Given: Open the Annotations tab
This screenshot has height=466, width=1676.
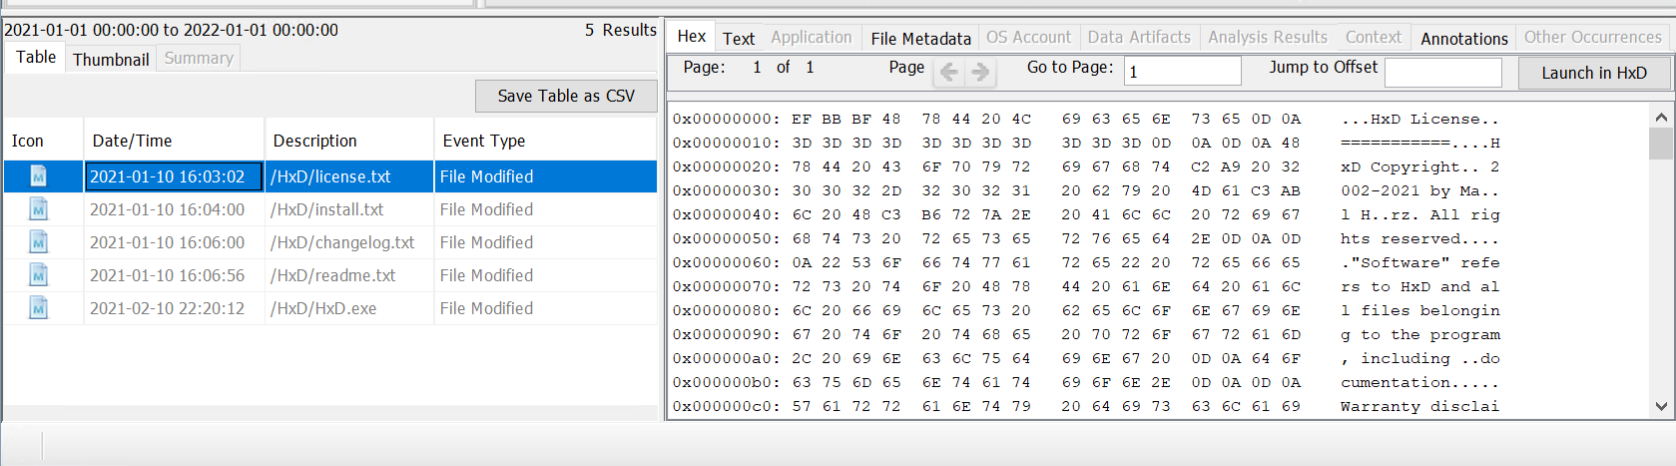Looking at the screenshot, I should coord(1464,38).
